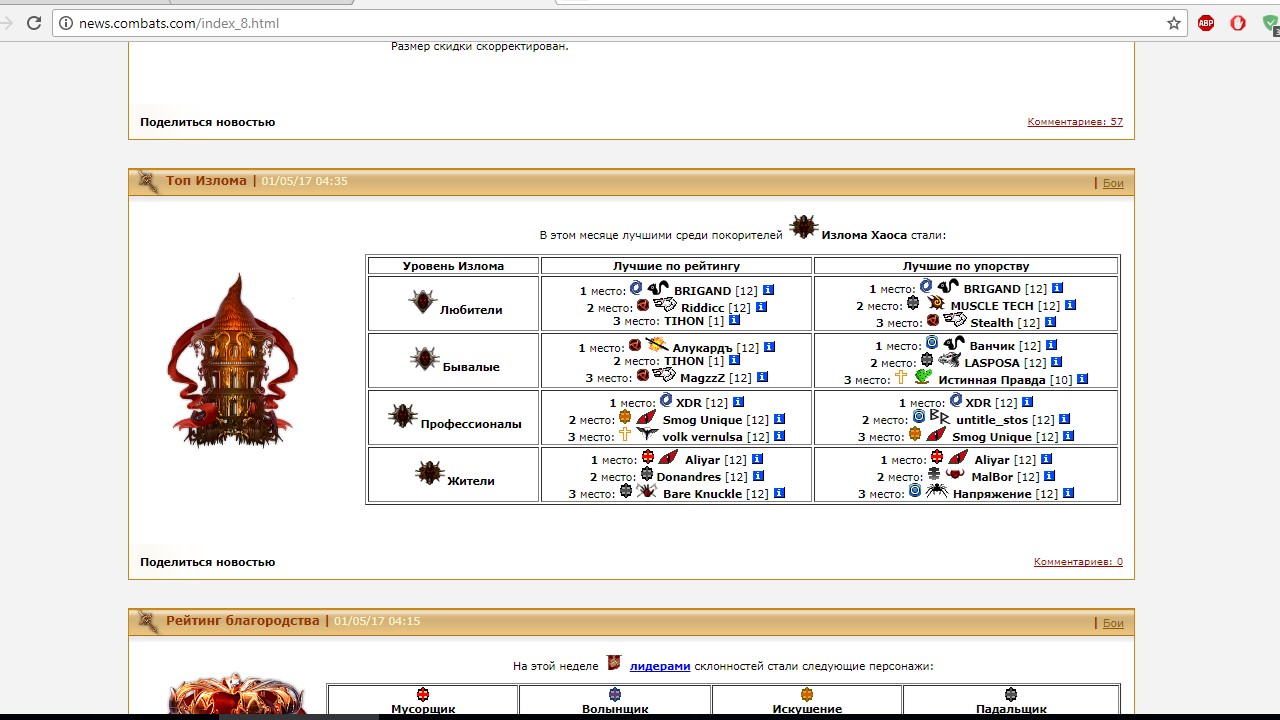
Task: Click the Мусорщик alignment icon
Action: 423,694
